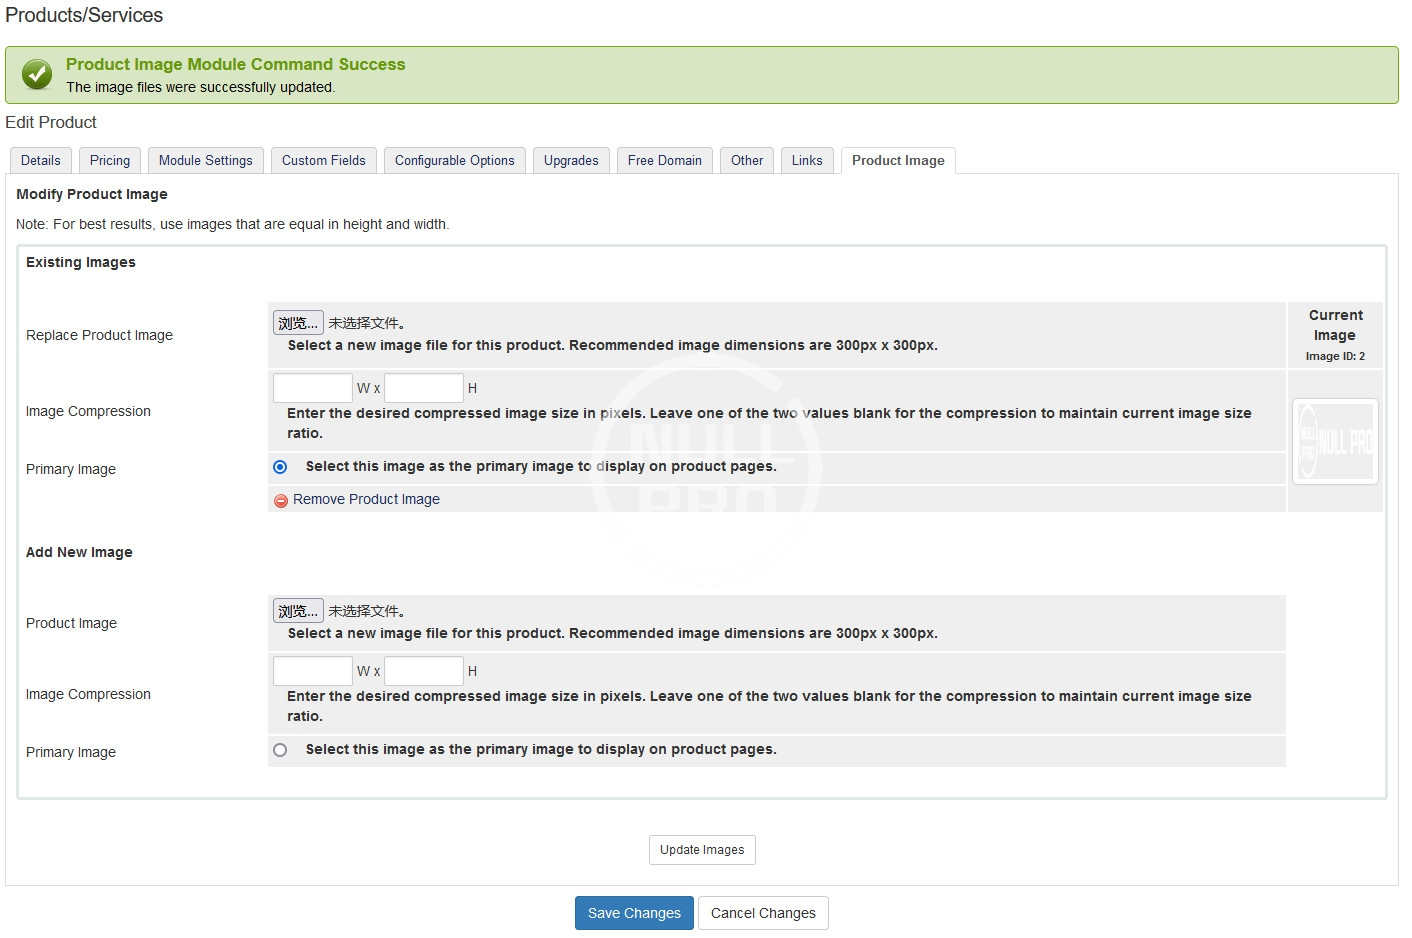Click Remove Product Image link
This screenshot has width=1412, height=938.
[x=366, y=500]
